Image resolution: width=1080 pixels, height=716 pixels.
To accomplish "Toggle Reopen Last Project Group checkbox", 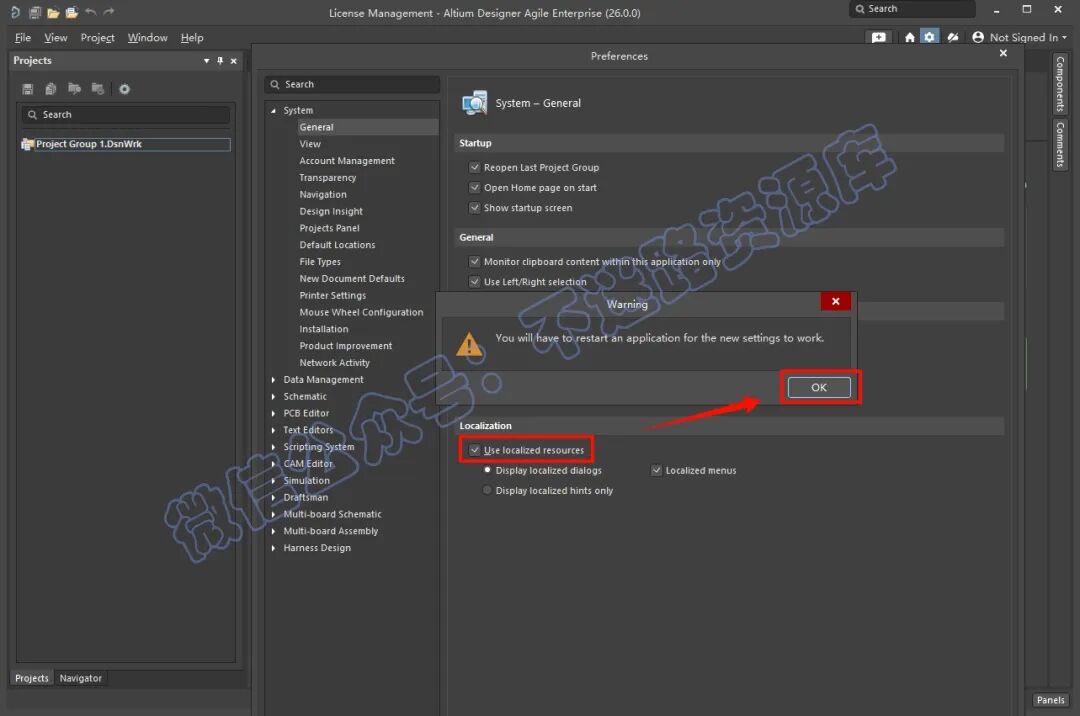I will tap(475, 167).
